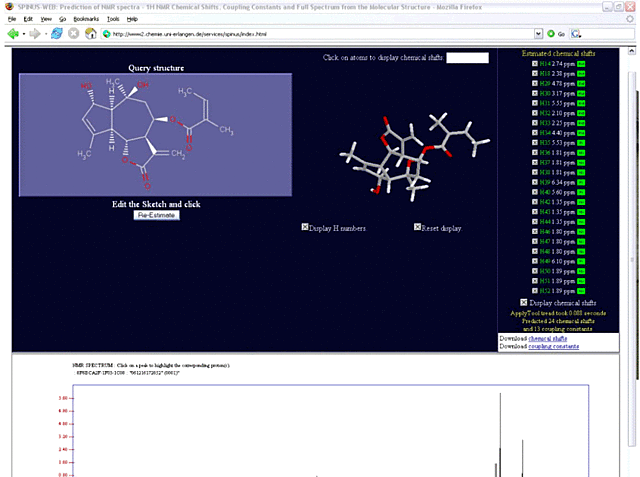
Task: Click the green button beside H31 5.55 ppm
Action: (x=581, y=103)
